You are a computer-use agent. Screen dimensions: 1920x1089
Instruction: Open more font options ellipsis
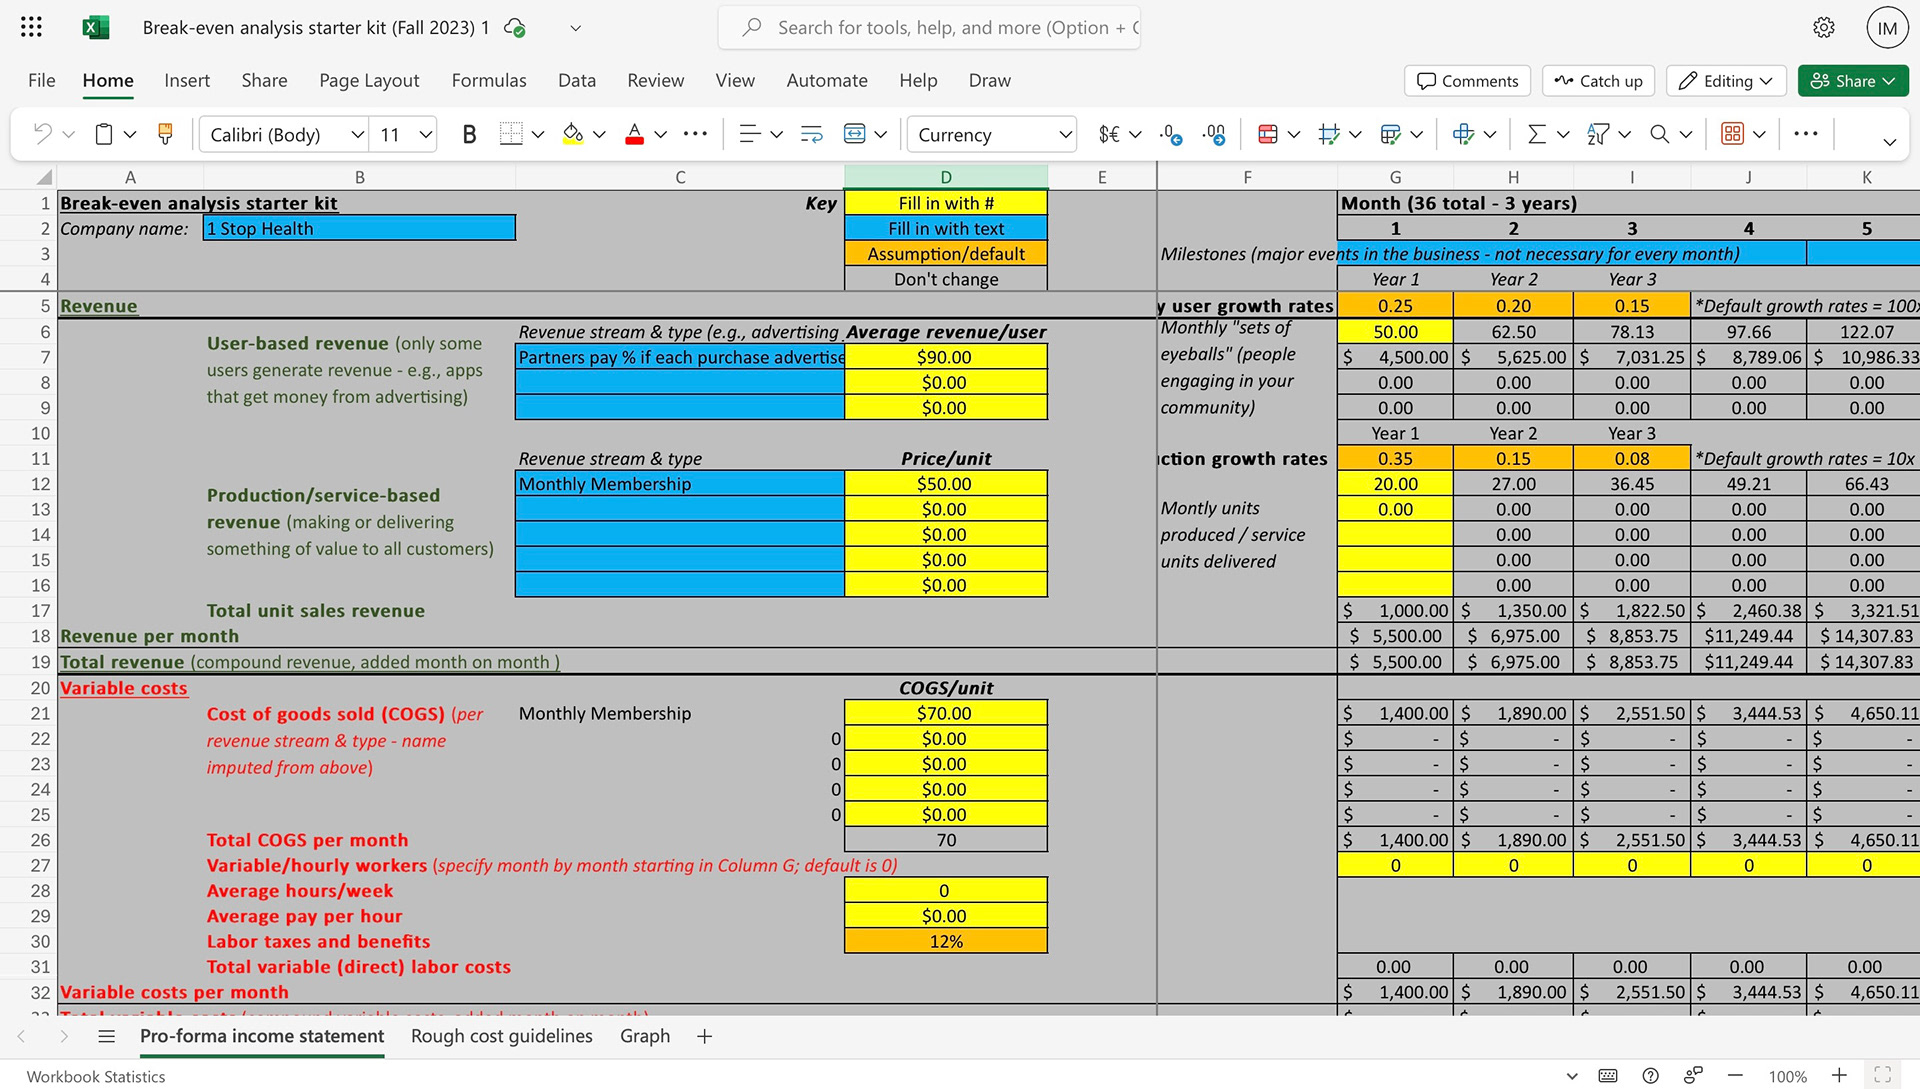[x=695, y=134]
